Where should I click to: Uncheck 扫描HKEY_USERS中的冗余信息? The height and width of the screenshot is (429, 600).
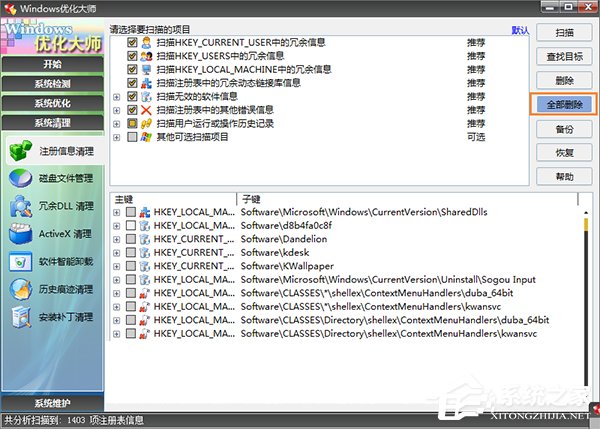[x=132, y=56]
